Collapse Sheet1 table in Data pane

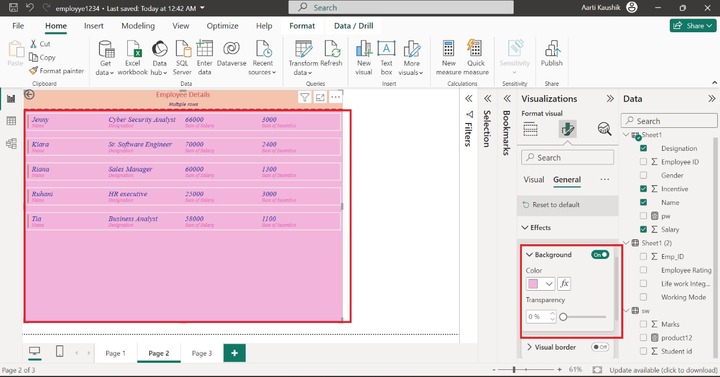(626, 135)
